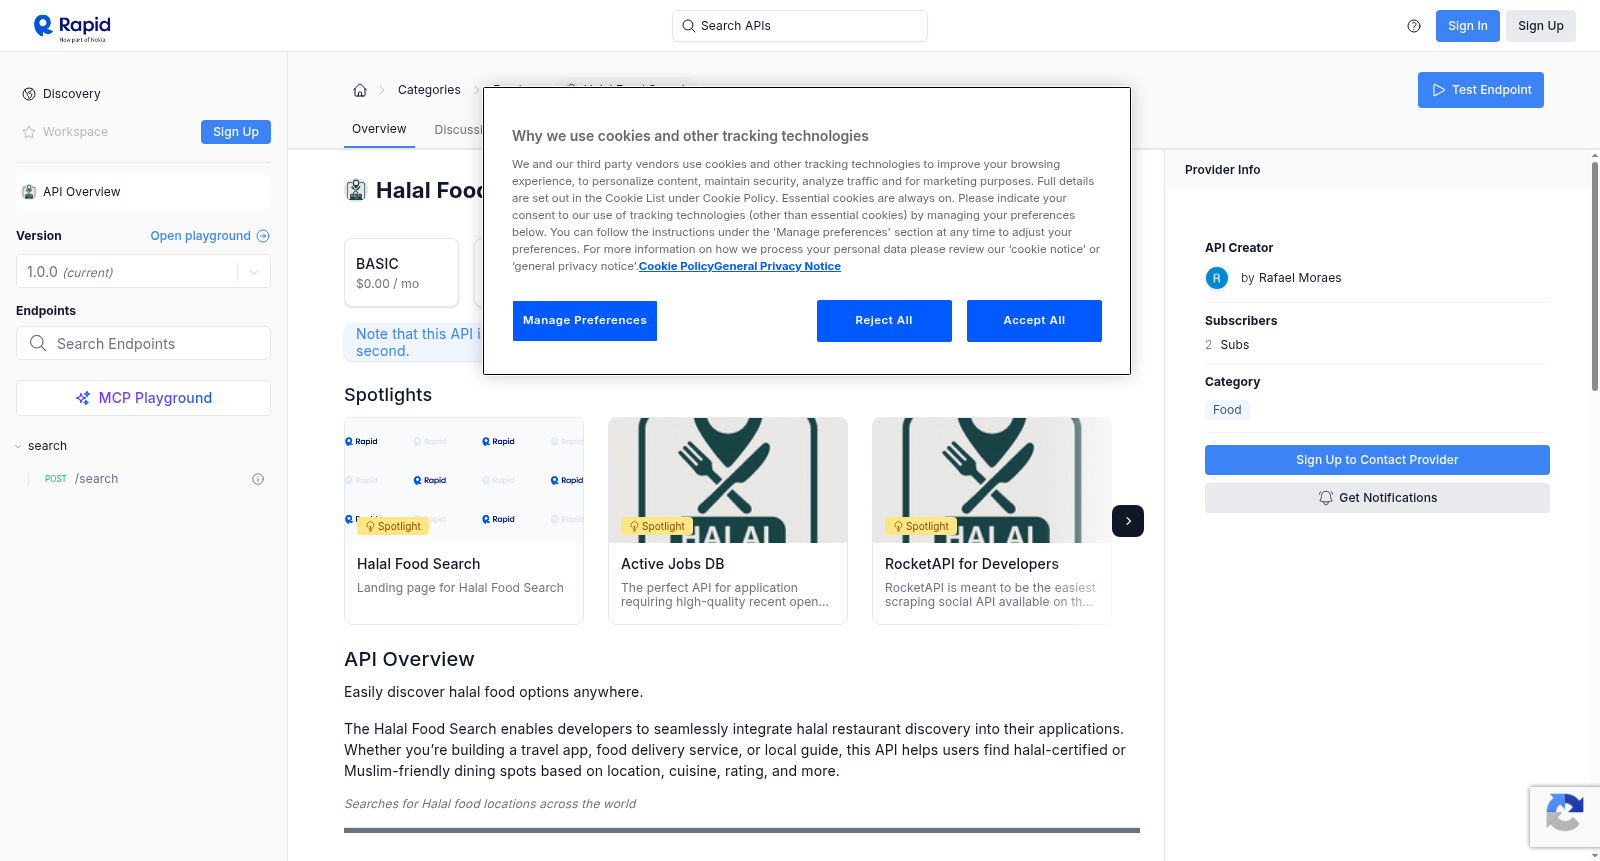
Task: Click the bell icon in Get Notifications
Action: [x=1326, y=498]
